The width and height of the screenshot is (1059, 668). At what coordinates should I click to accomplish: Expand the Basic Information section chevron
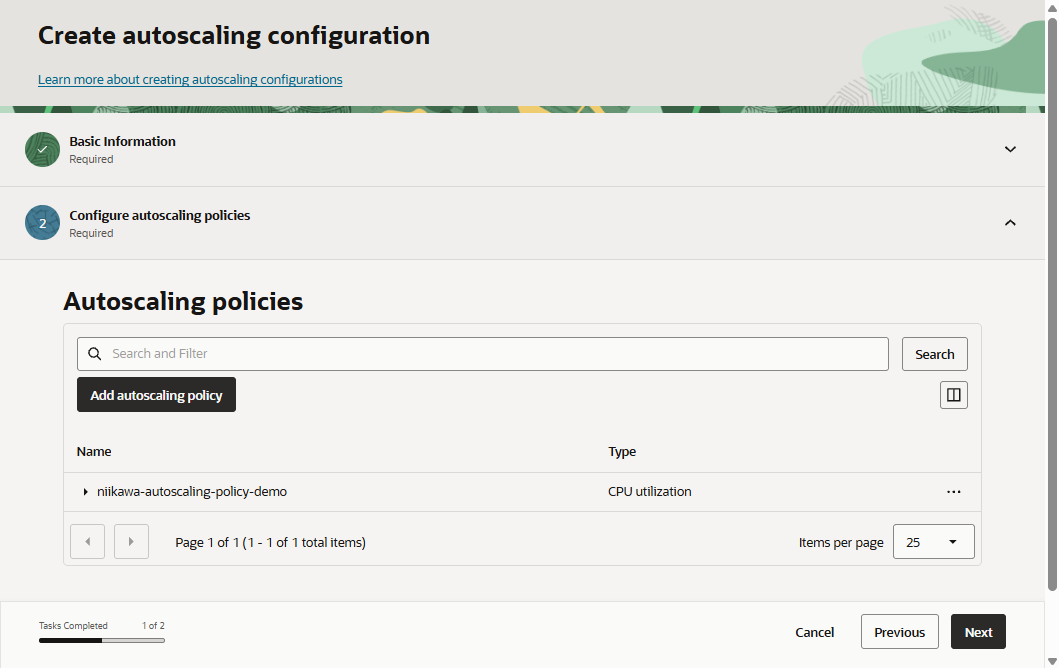click(x=1010, y=149)
